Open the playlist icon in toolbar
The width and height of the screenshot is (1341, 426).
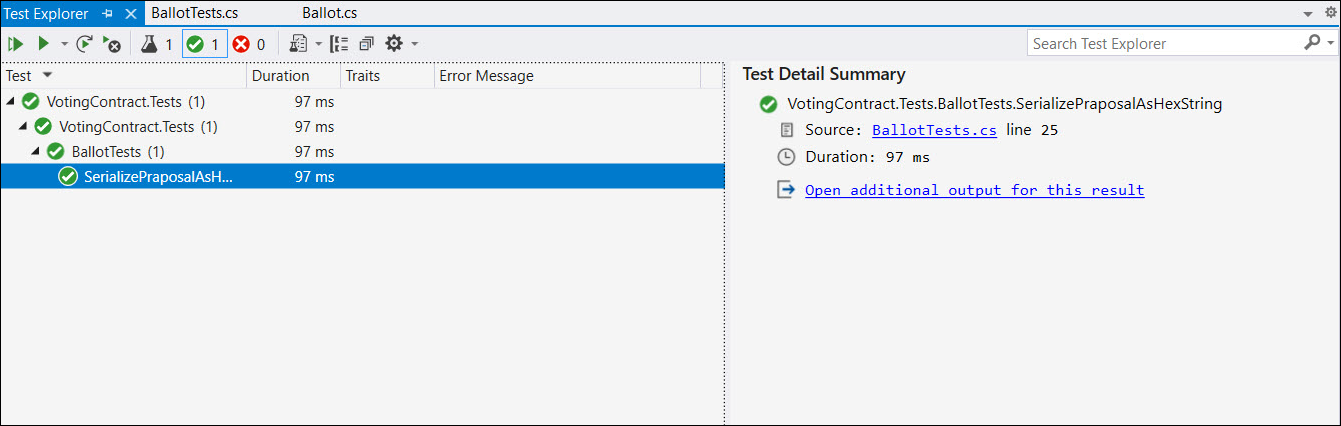298,44
